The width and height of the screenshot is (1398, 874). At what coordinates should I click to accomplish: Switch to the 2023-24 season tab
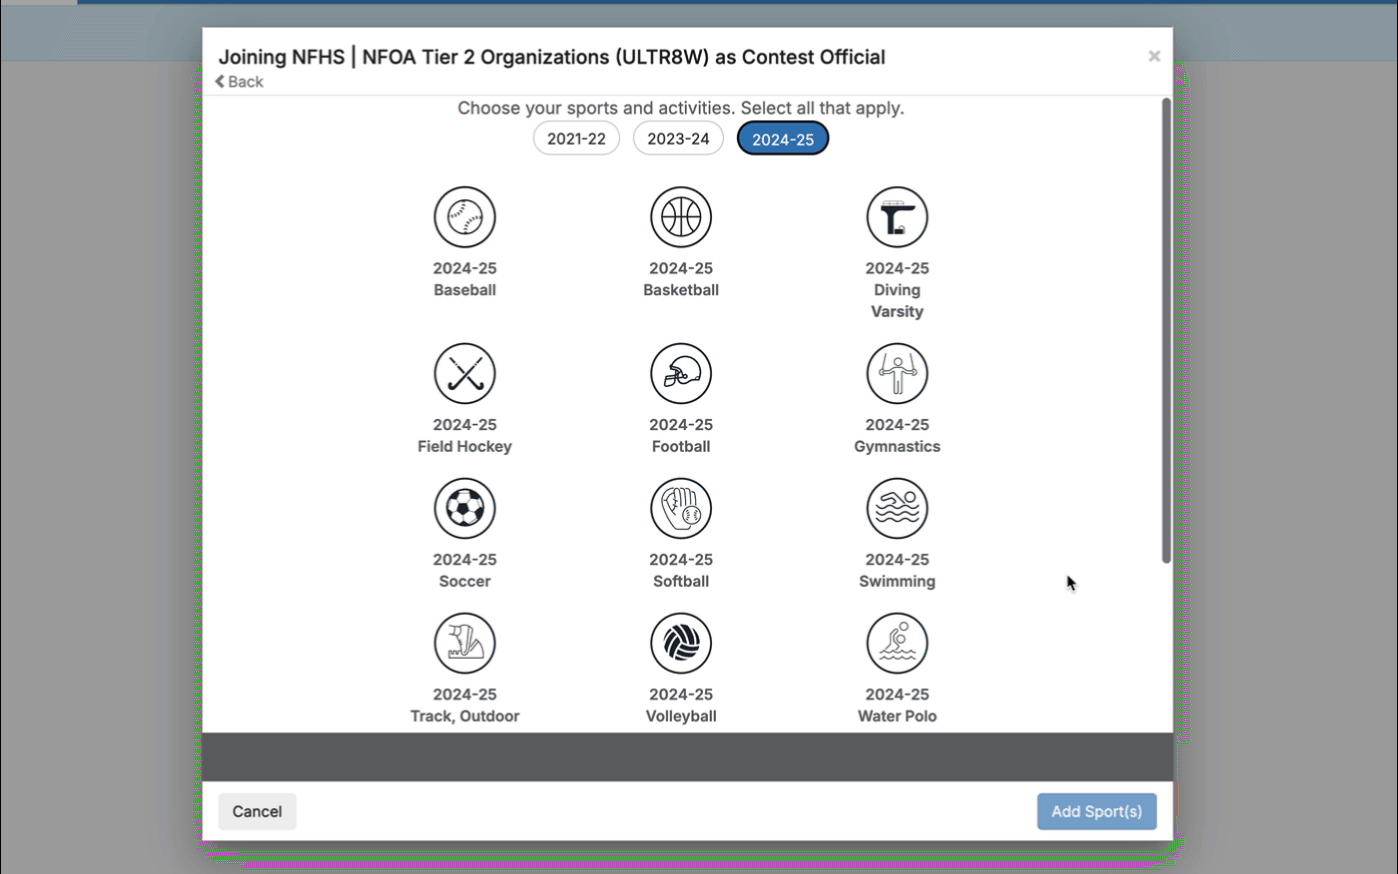(678, 139)
